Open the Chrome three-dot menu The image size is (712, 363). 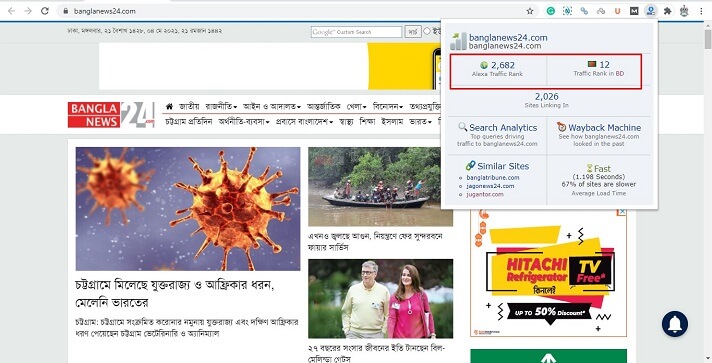pyautogui.click(x=701, y=11)
